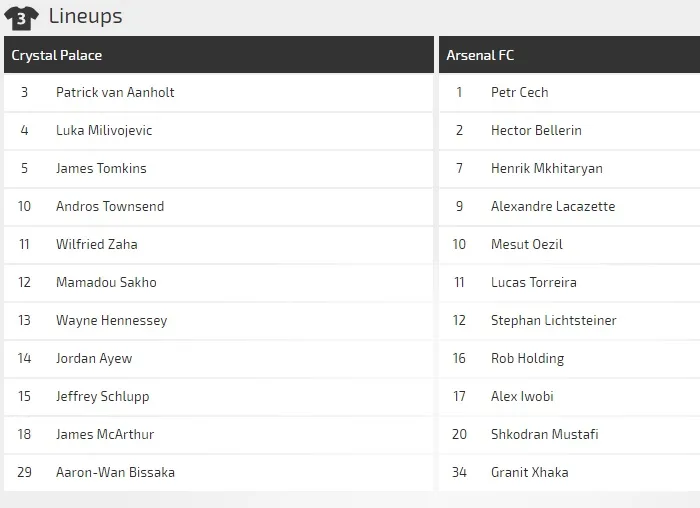Click on Luka Milivojevic's name
This screenshot has height=508, width=700.
click(104, 130)
